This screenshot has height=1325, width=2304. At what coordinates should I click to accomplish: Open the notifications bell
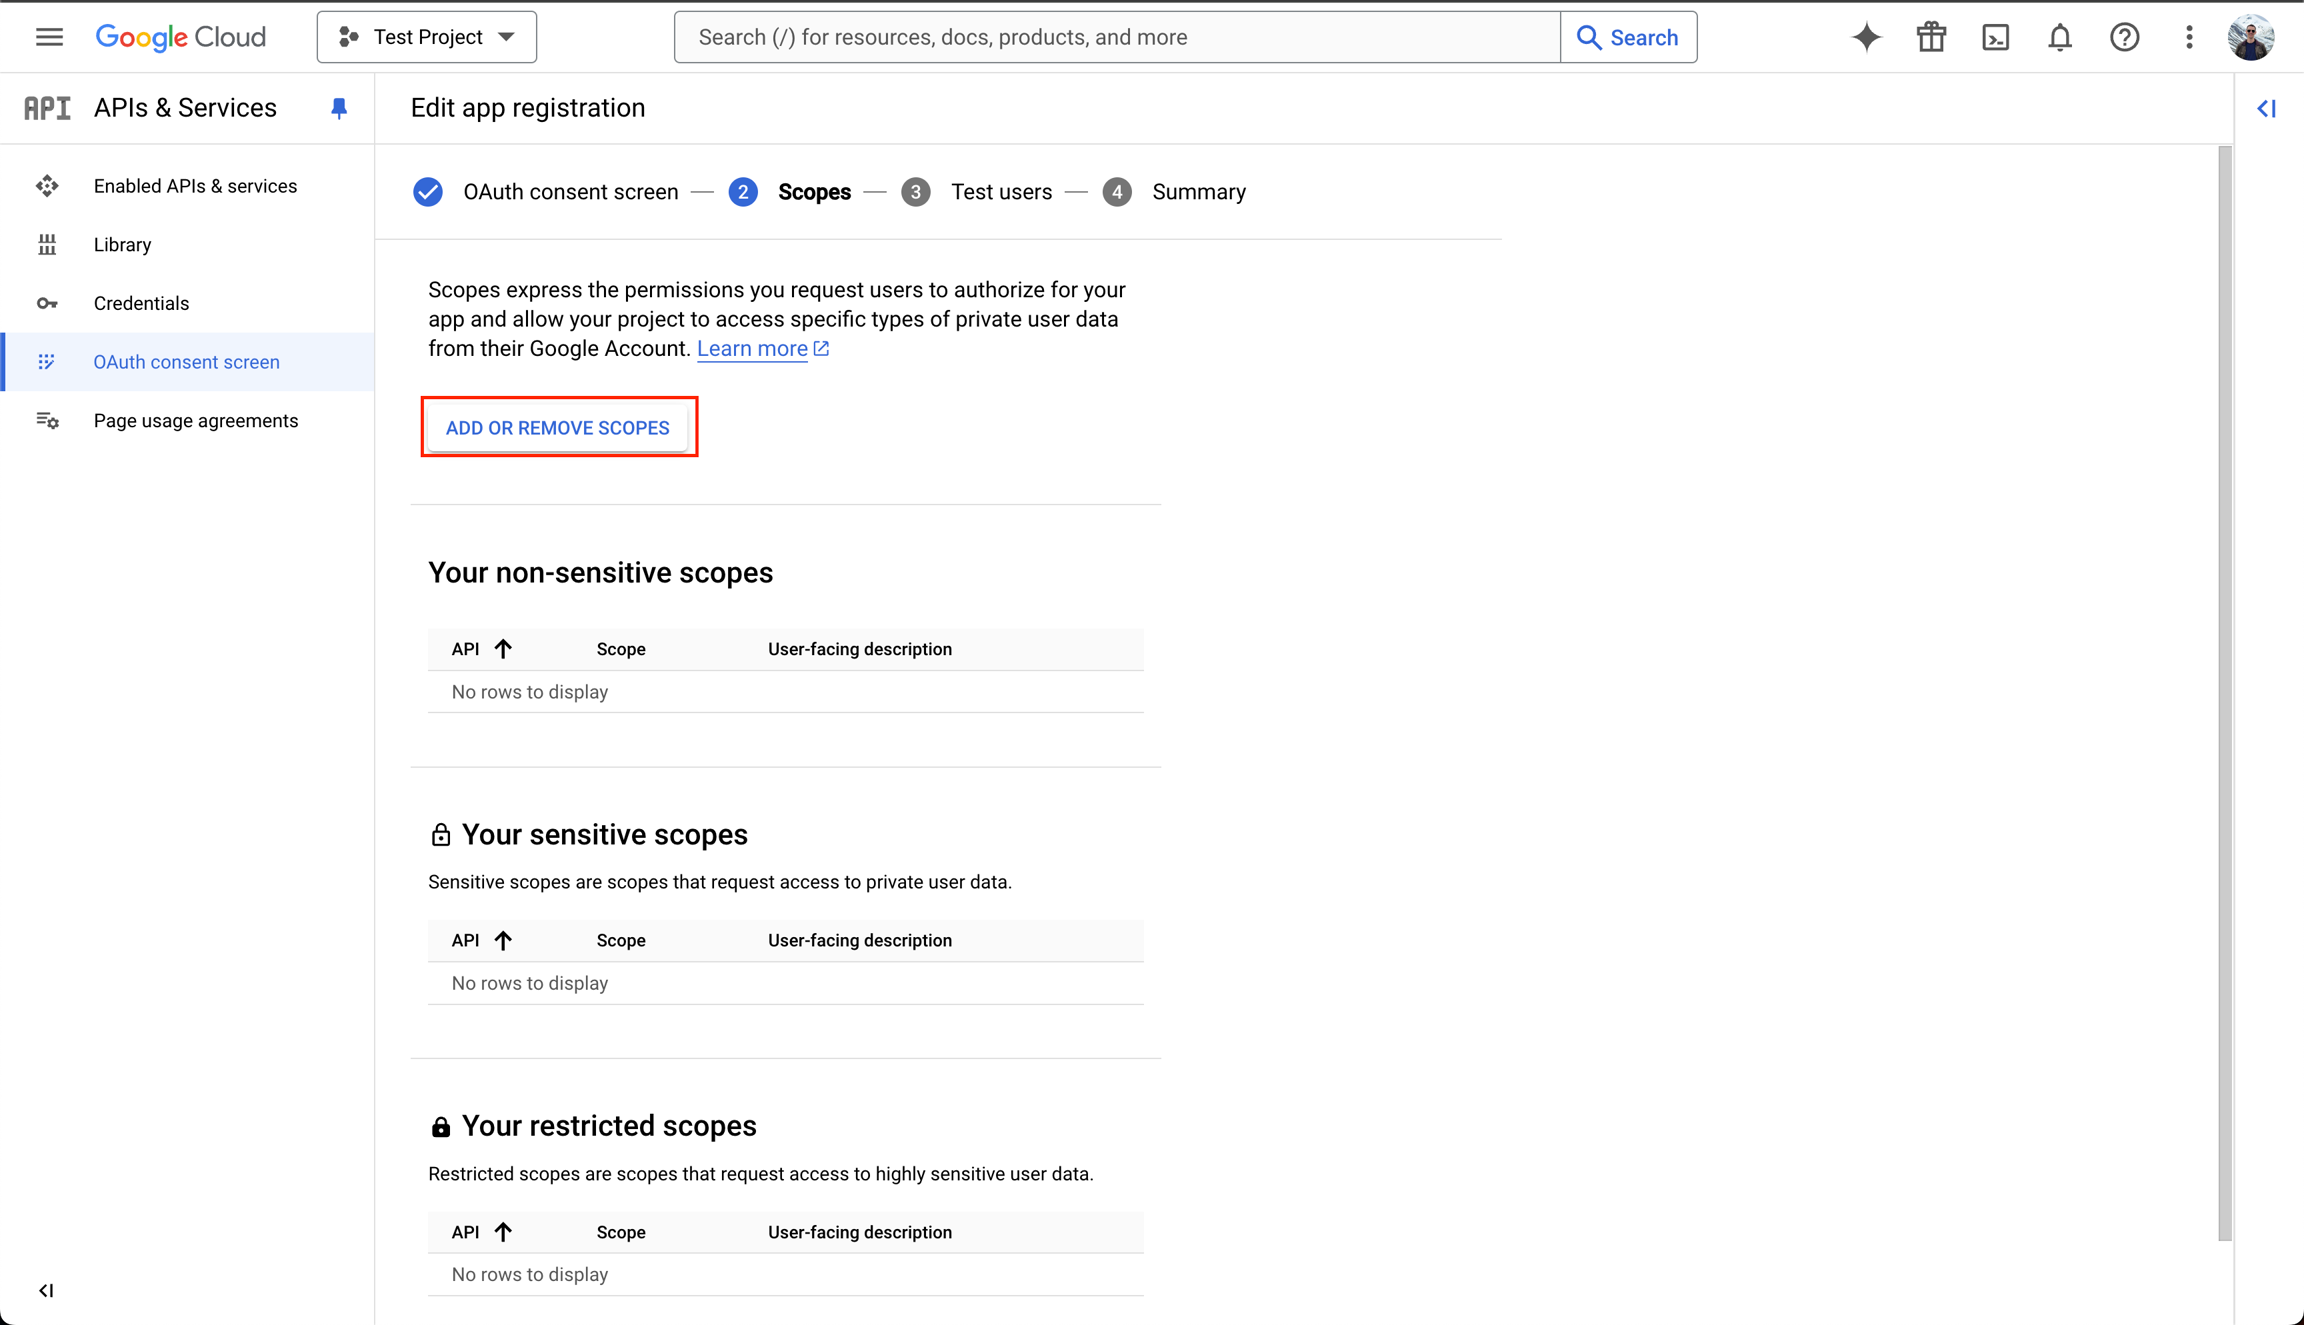pos(2060,36)
